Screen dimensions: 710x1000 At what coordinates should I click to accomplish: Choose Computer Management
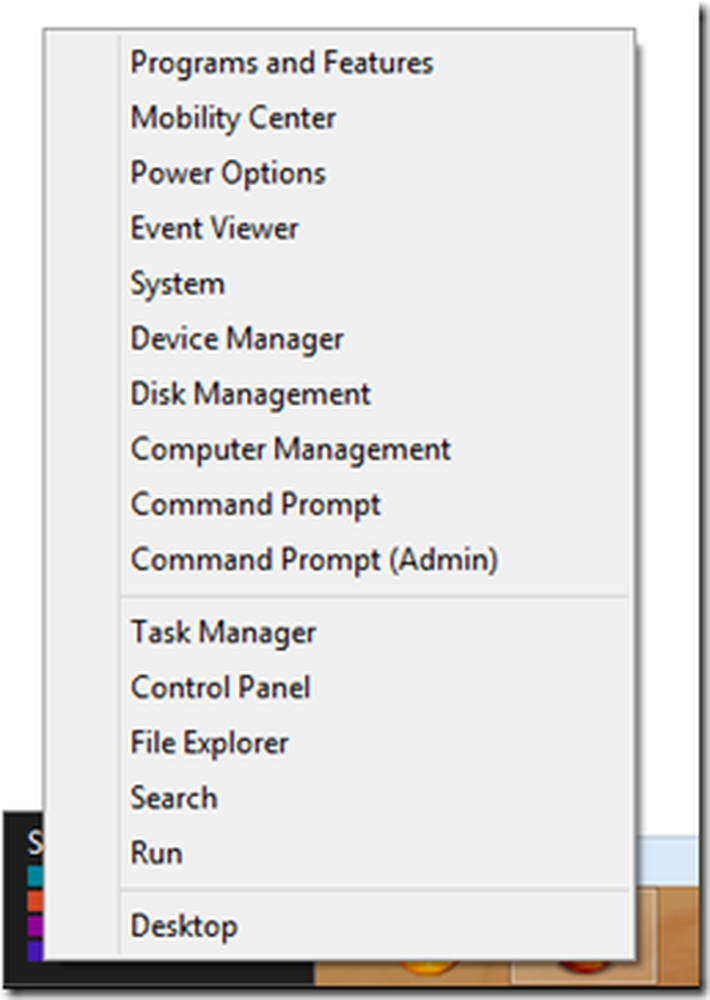290,449
